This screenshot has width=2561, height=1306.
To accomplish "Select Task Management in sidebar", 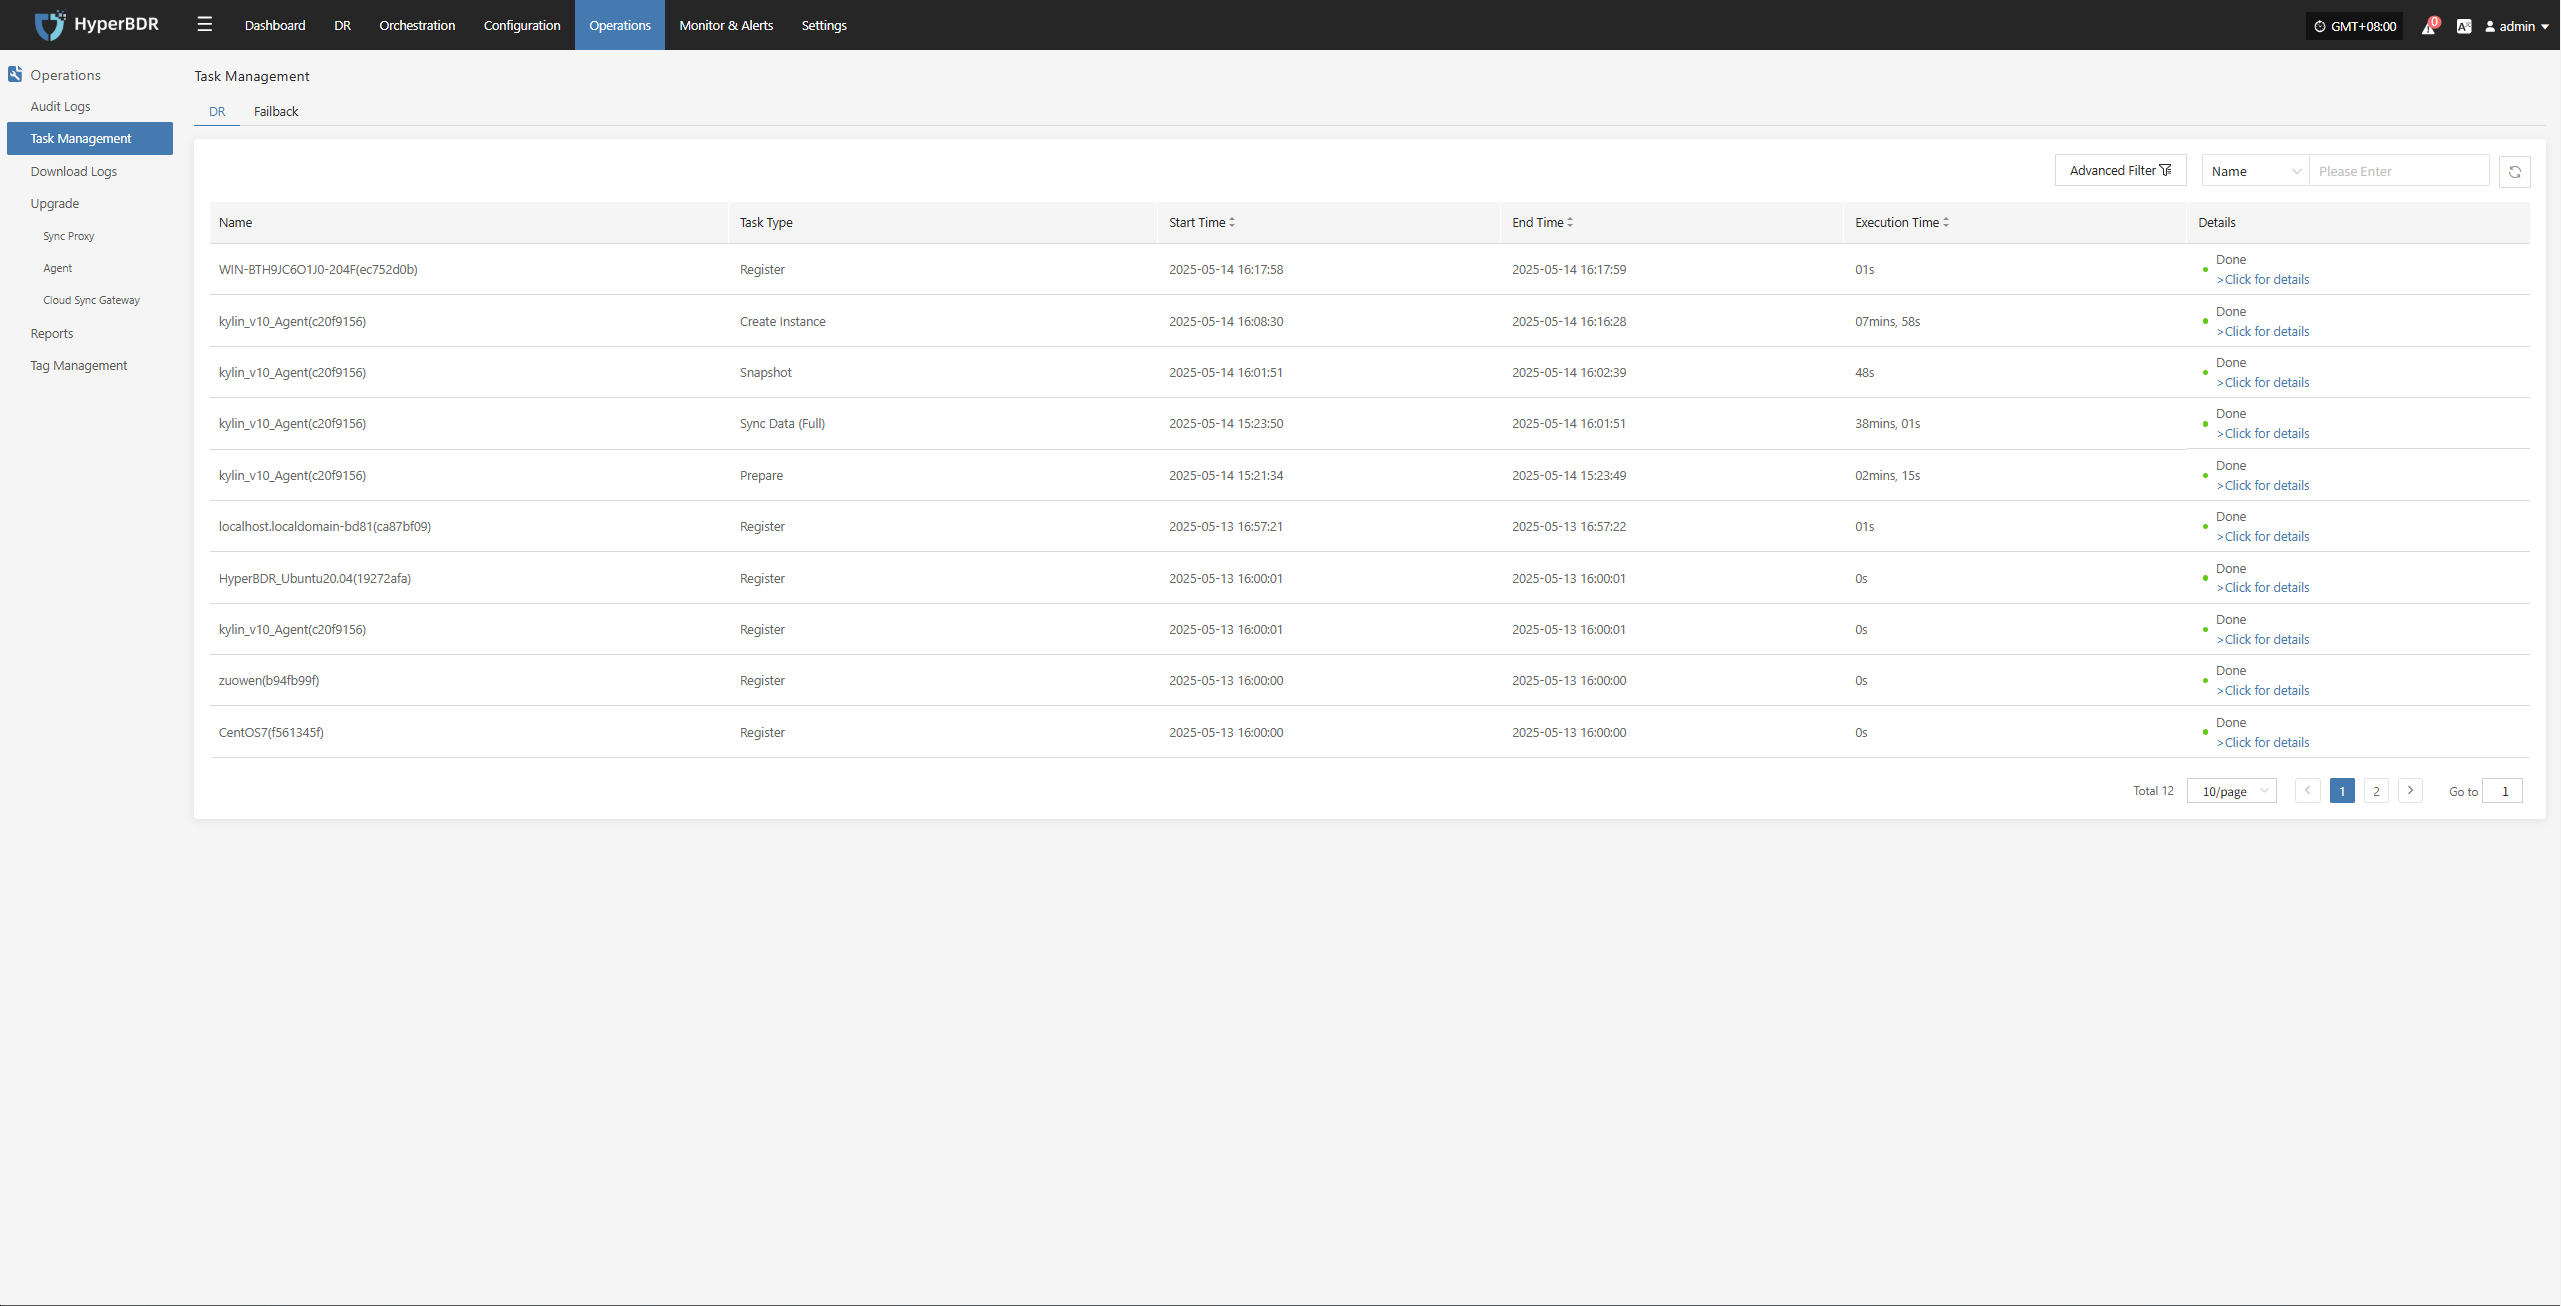I will (90, 138).
